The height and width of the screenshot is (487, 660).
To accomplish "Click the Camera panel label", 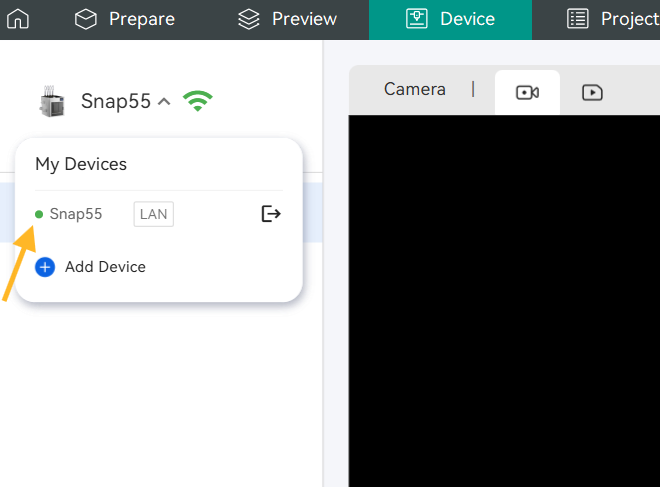I will [x=414, y=90].
